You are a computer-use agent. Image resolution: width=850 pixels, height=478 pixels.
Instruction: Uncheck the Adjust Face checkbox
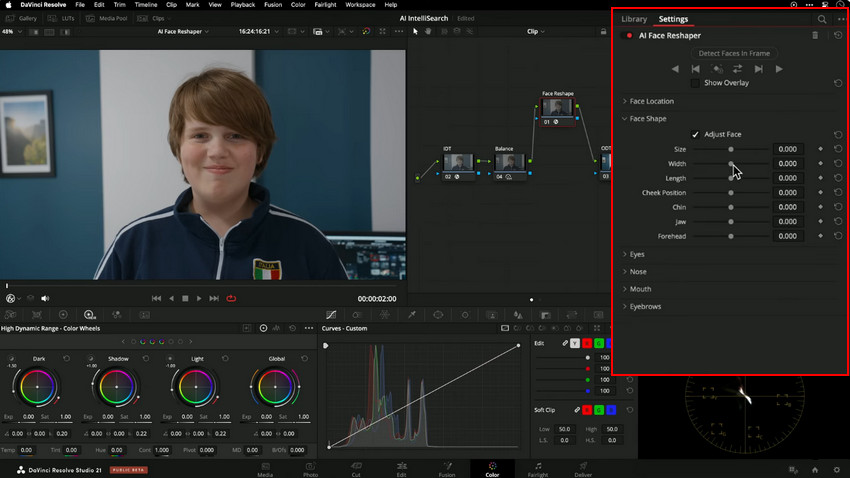[x=695, y=134]
